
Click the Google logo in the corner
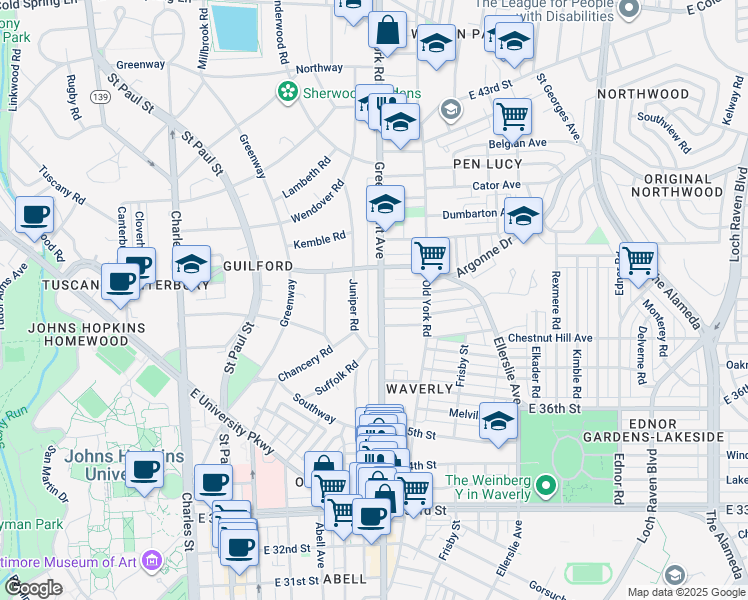(x=32, y=588)
